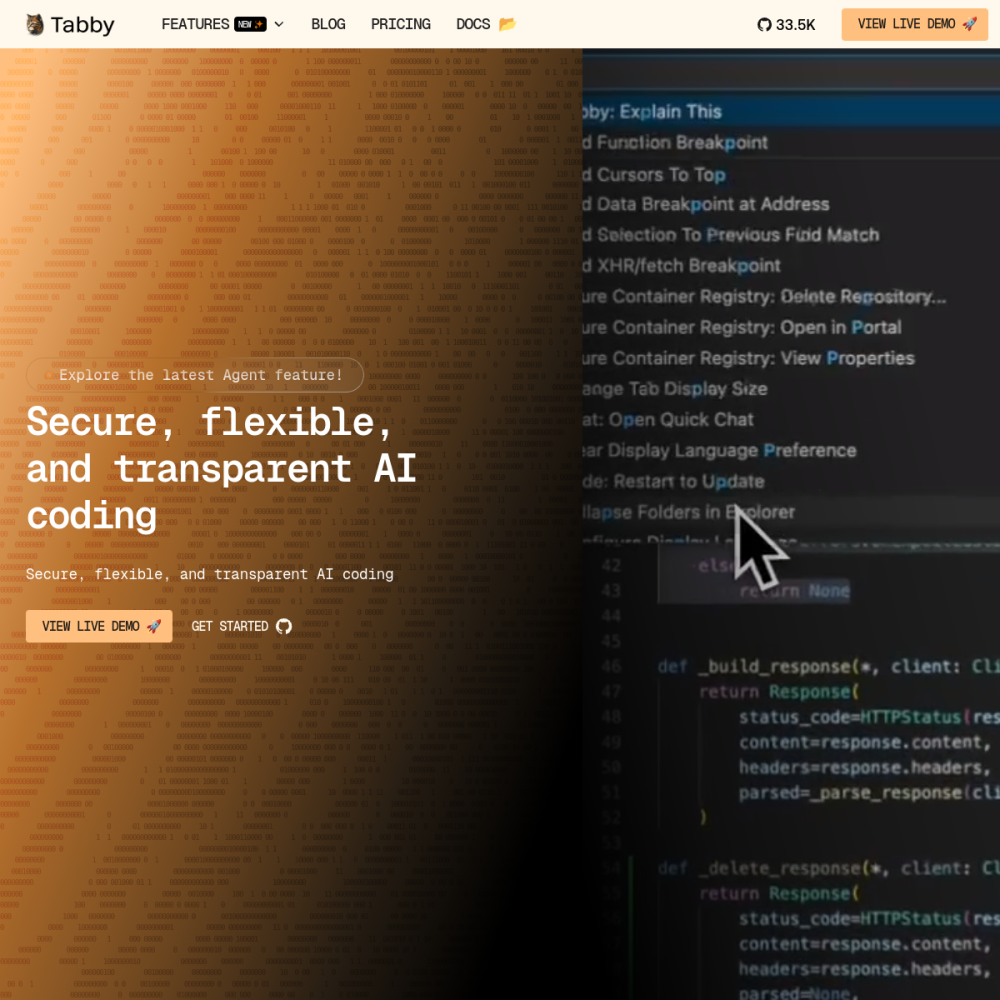The image size is (1000, 1000).
Task: Click the NEW badge next to Features
Action: pyautogui.click(x=250, y=24)
